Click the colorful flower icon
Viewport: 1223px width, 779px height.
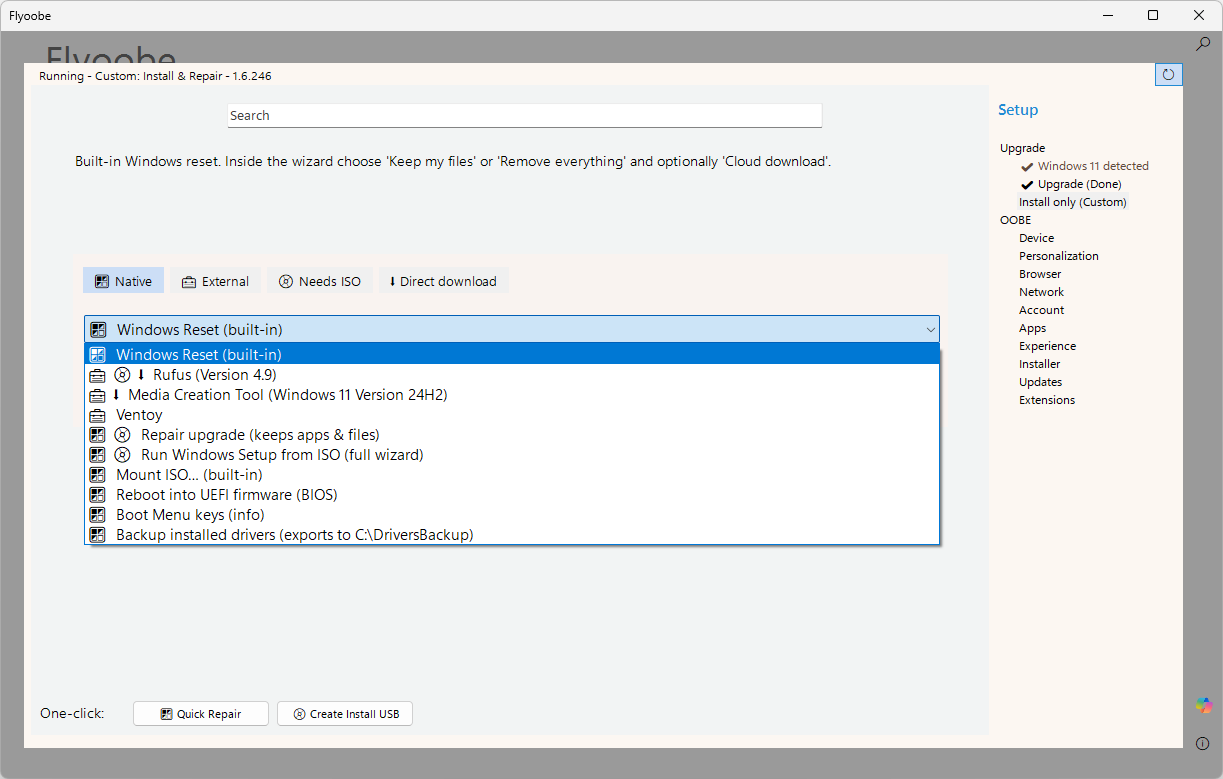coord(1204,706)
